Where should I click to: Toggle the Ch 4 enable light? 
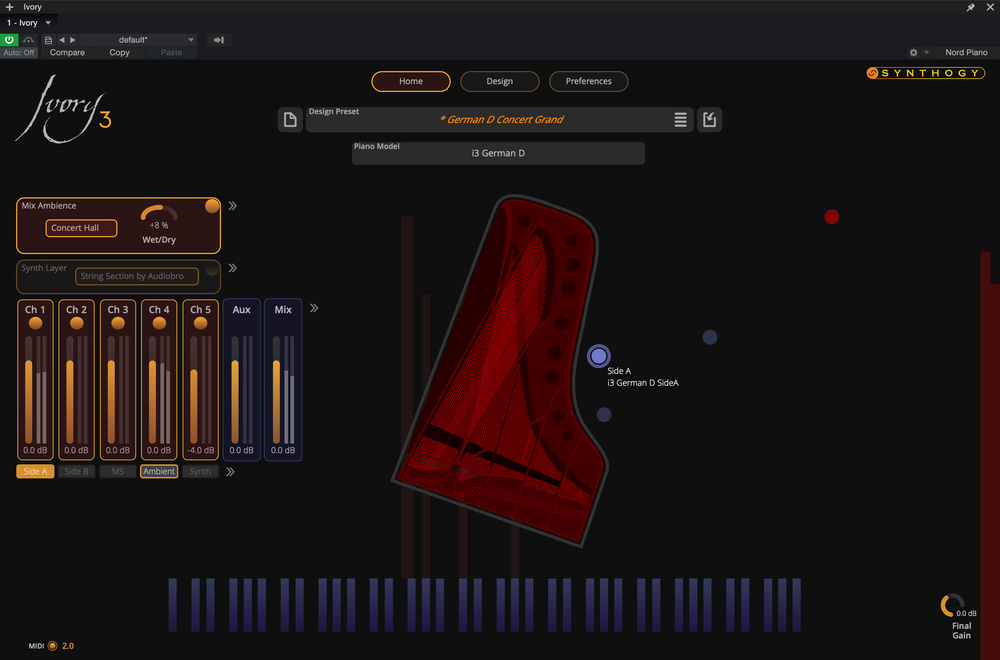coord(159,323)
